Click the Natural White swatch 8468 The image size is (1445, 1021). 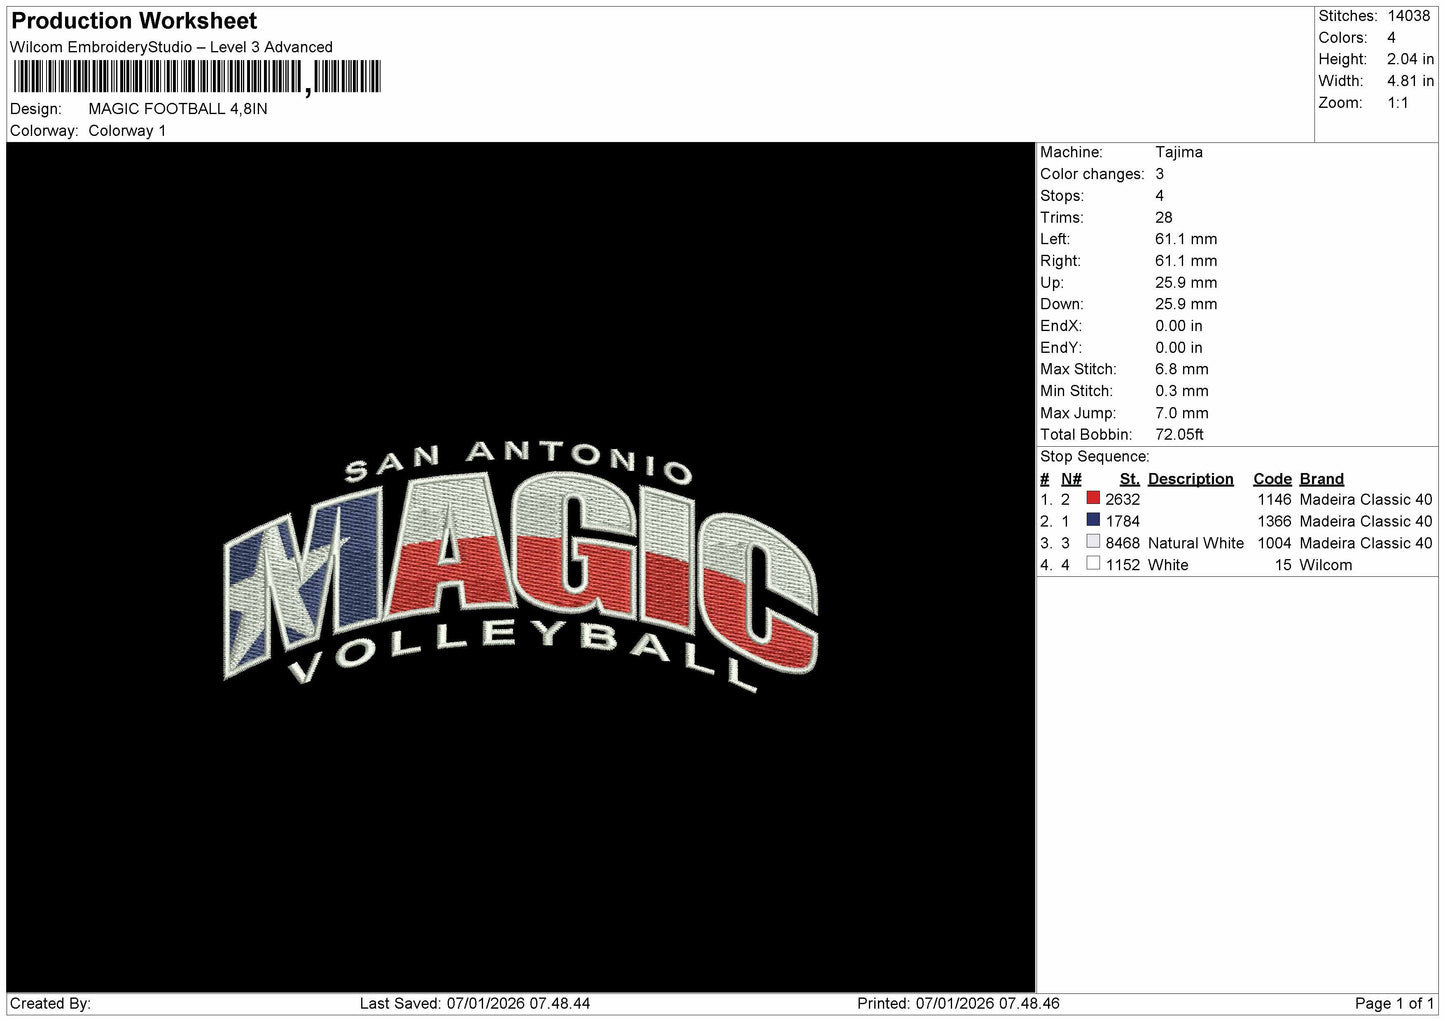1093,542
